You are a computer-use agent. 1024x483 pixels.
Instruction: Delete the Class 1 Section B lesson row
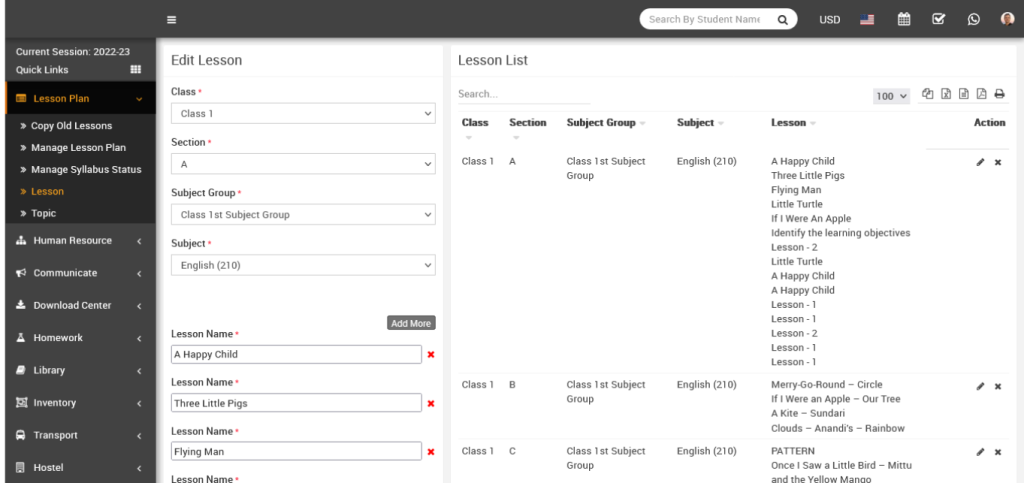tap(997, 385)
